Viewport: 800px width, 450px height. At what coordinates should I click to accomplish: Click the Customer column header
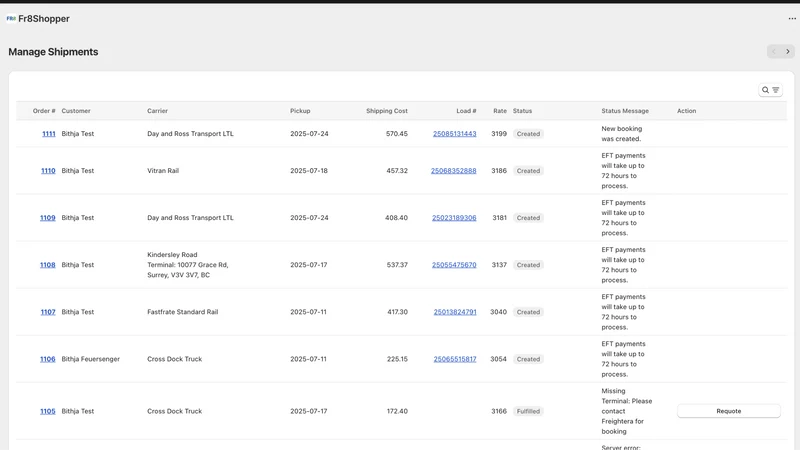pos(76,111)
